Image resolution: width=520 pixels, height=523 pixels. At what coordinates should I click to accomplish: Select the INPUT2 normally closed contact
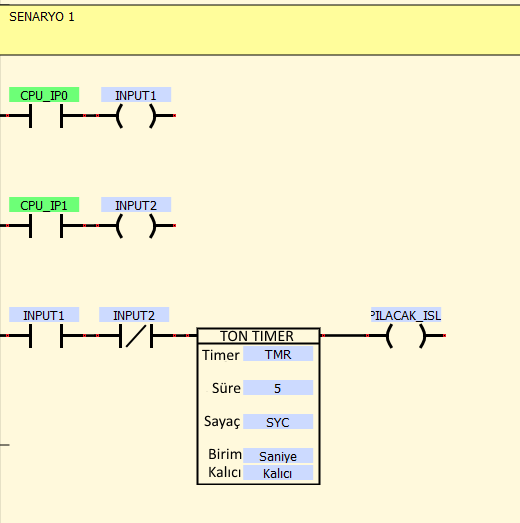[x=136, y=336]
